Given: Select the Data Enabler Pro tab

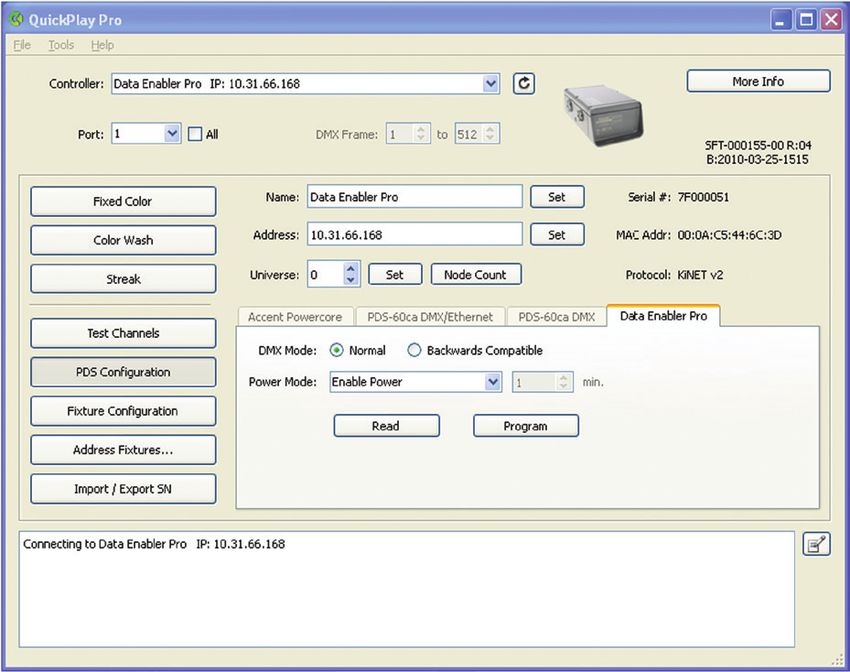Looking at the screenshot, I should coord(664,316).
